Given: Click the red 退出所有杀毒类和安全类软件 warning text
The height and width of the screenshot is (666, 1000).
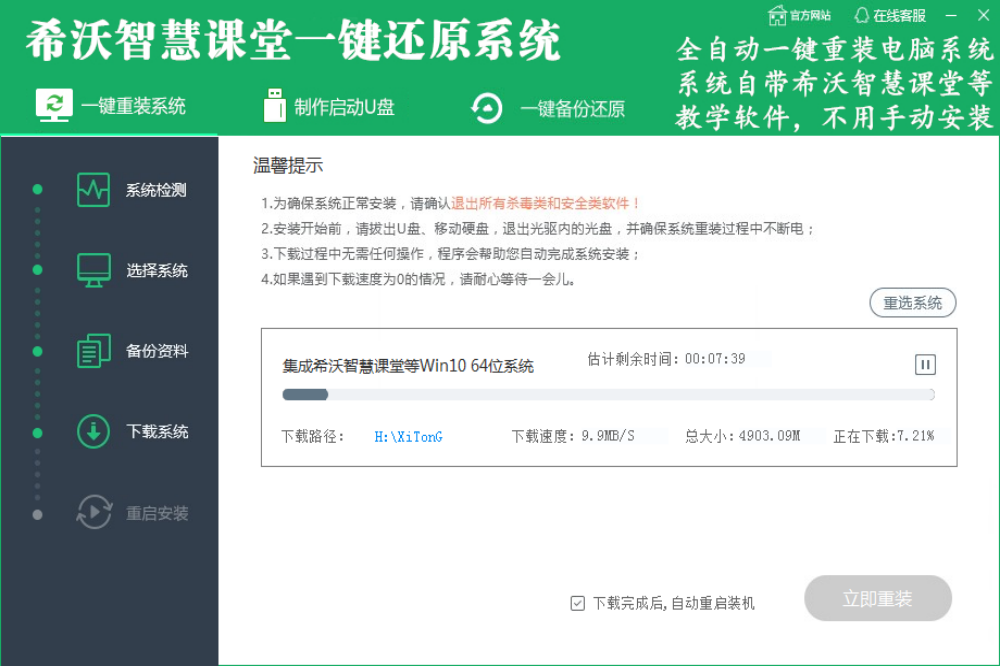Looking at the screenshot, I should 546,204.
